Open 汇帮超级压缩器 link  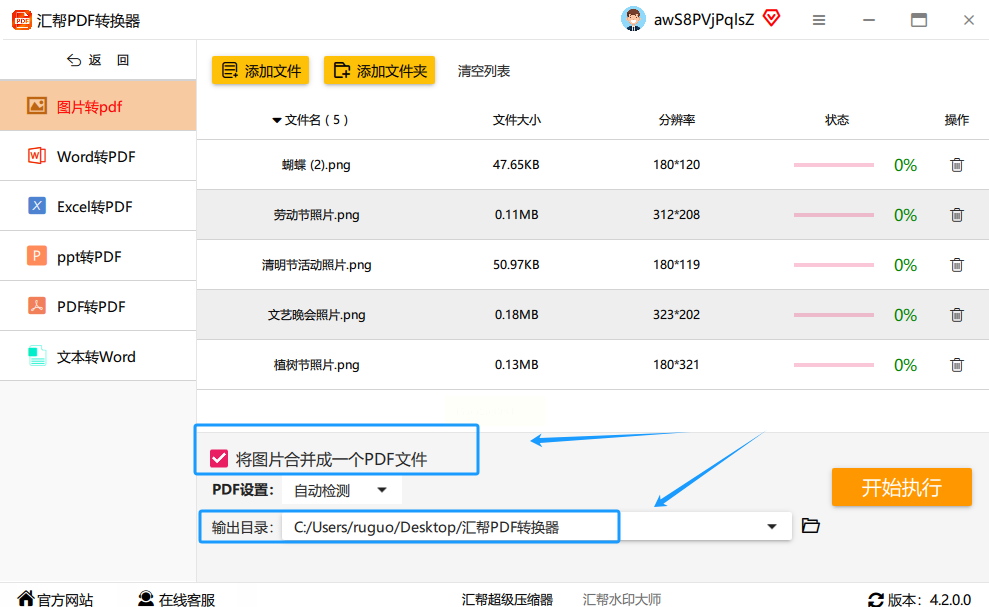click(x=507, y=599)
